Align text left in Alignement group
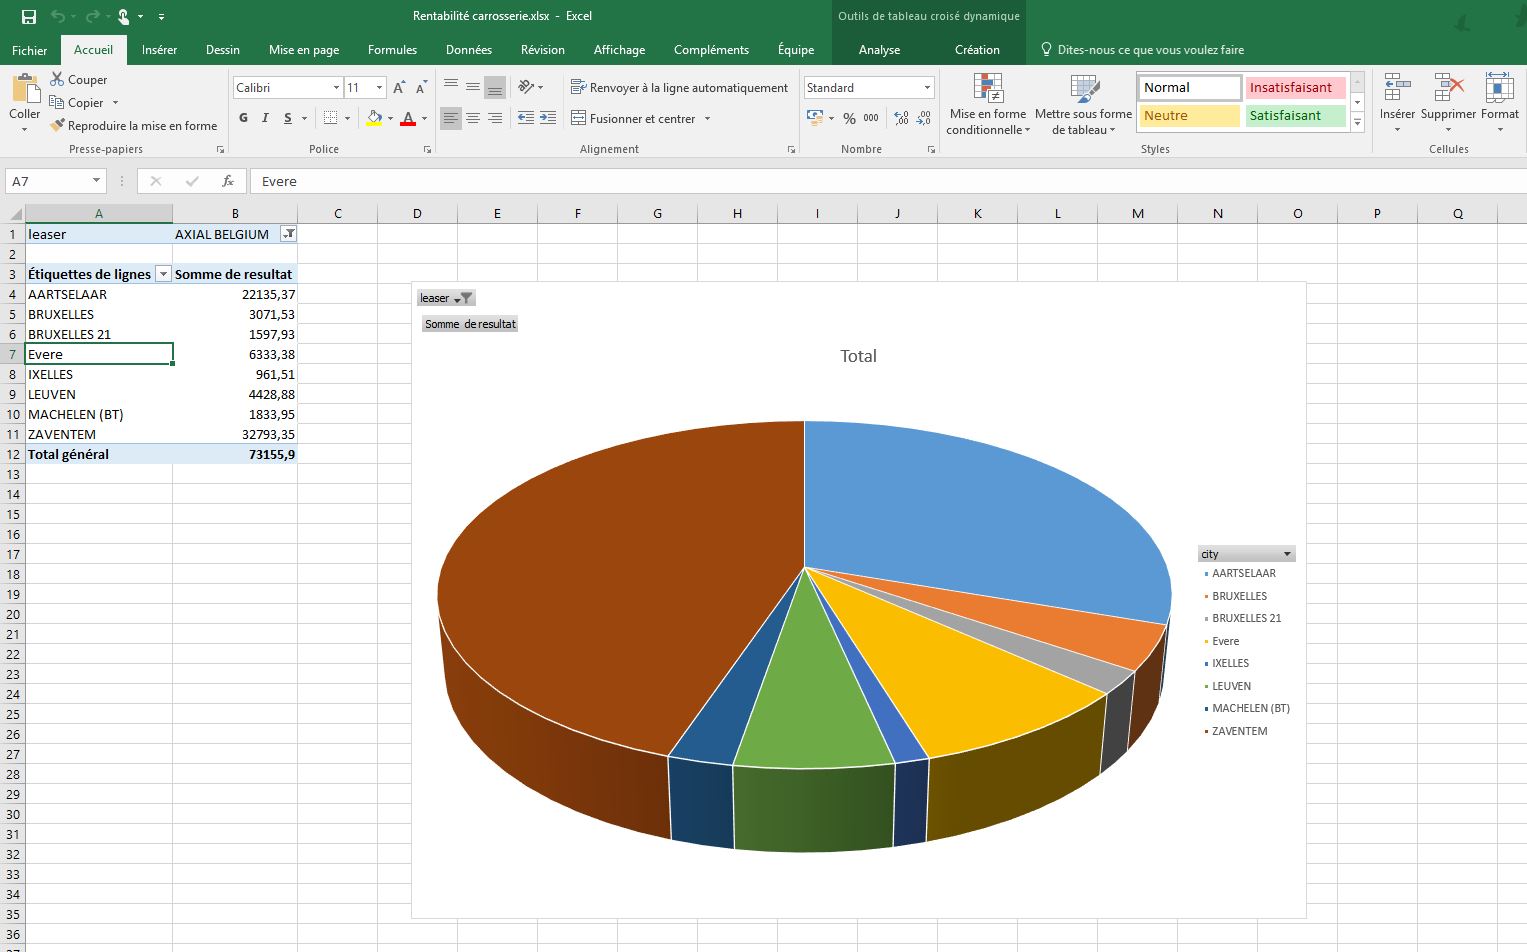 point(451,118)
